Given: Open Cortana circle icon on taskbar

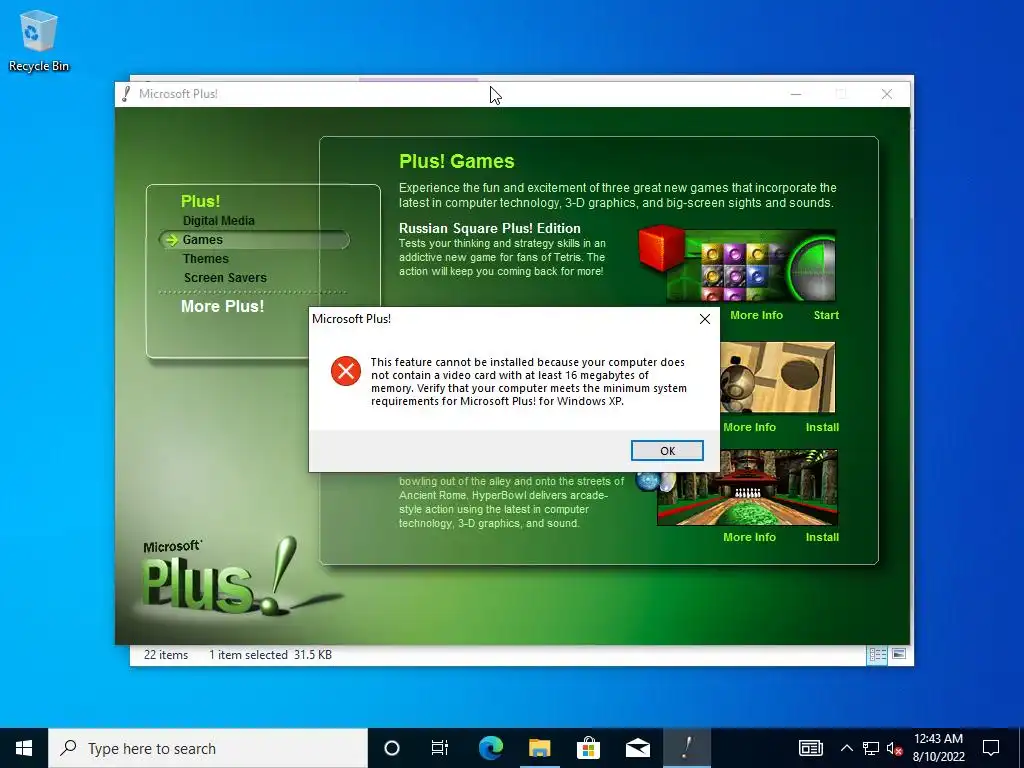Looking at the screenshot, I should pyautogui.click(x=391, y=748).
